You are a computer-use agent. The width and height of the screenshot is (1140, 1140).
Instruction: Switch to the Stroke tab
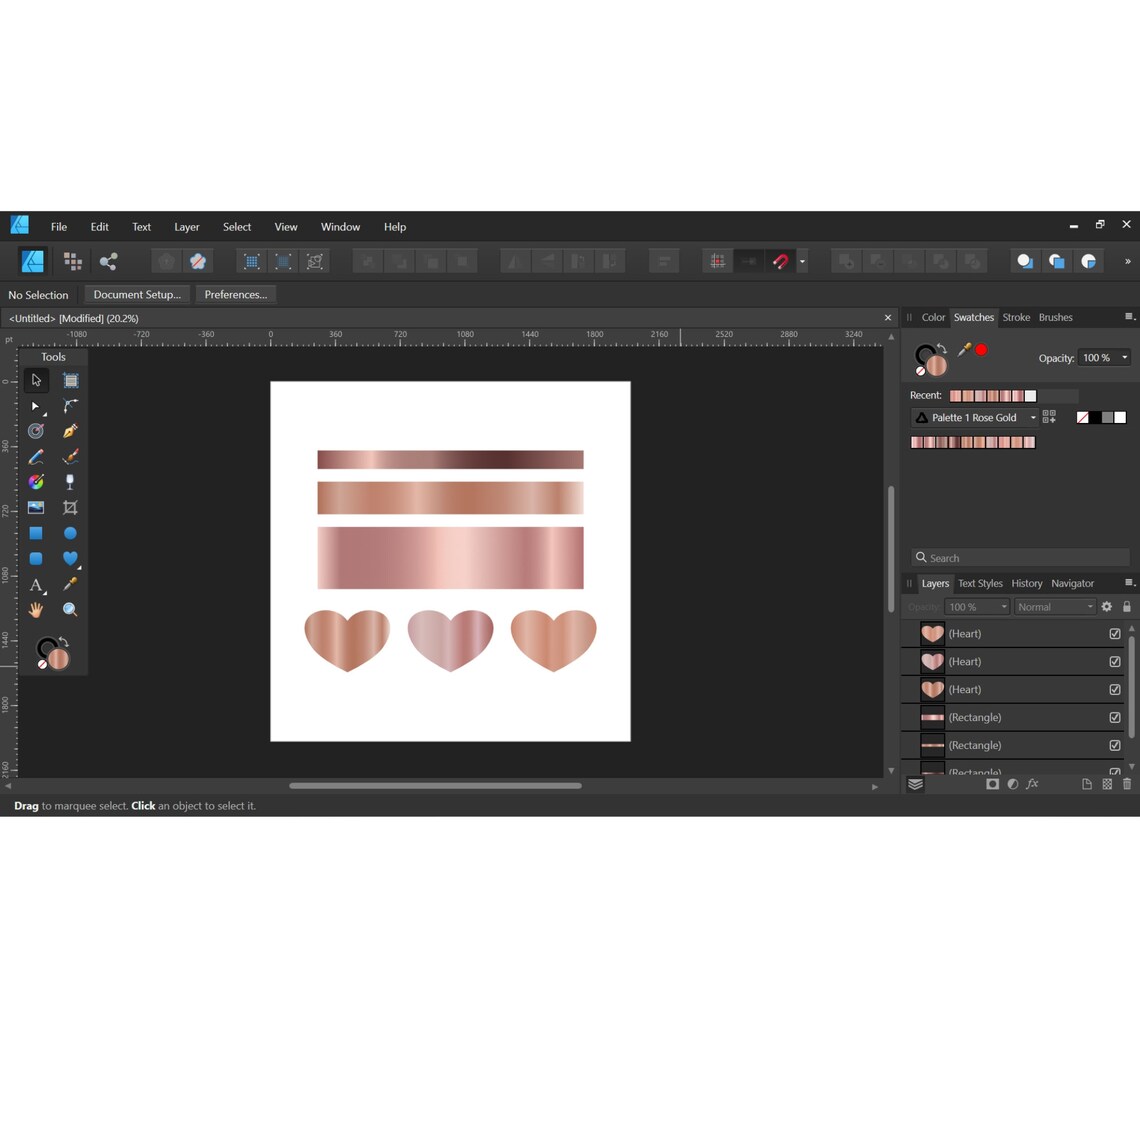point(1016,317)
